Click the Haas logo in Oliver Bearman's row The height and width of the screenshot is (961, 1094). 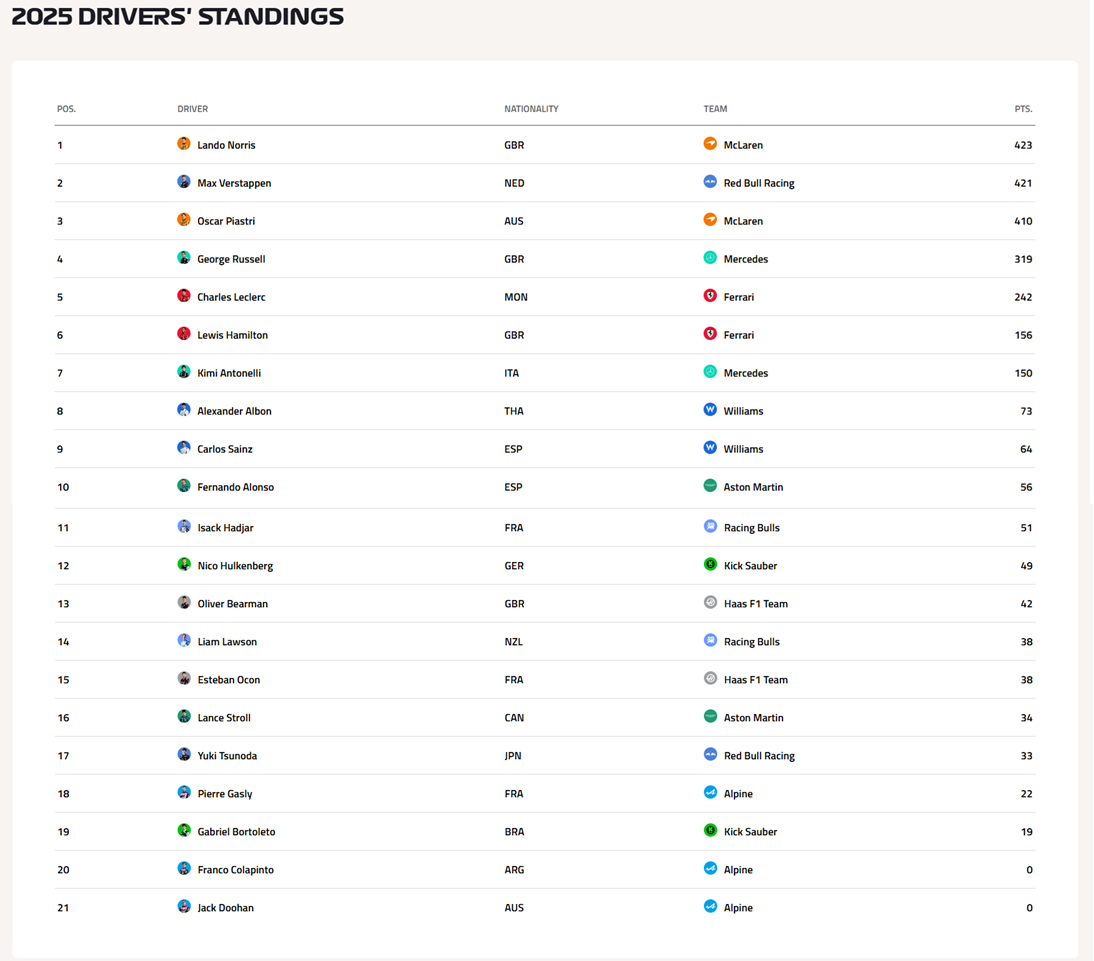click(x=710, y=603)
